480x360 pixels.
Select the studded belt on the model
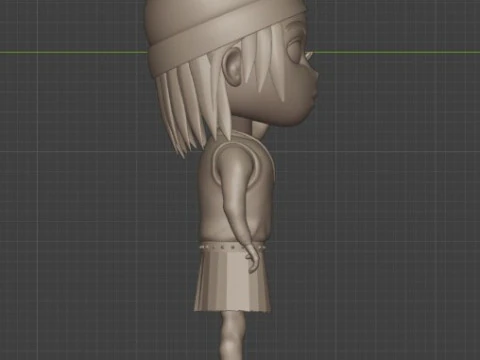click(x=232, y=248)
